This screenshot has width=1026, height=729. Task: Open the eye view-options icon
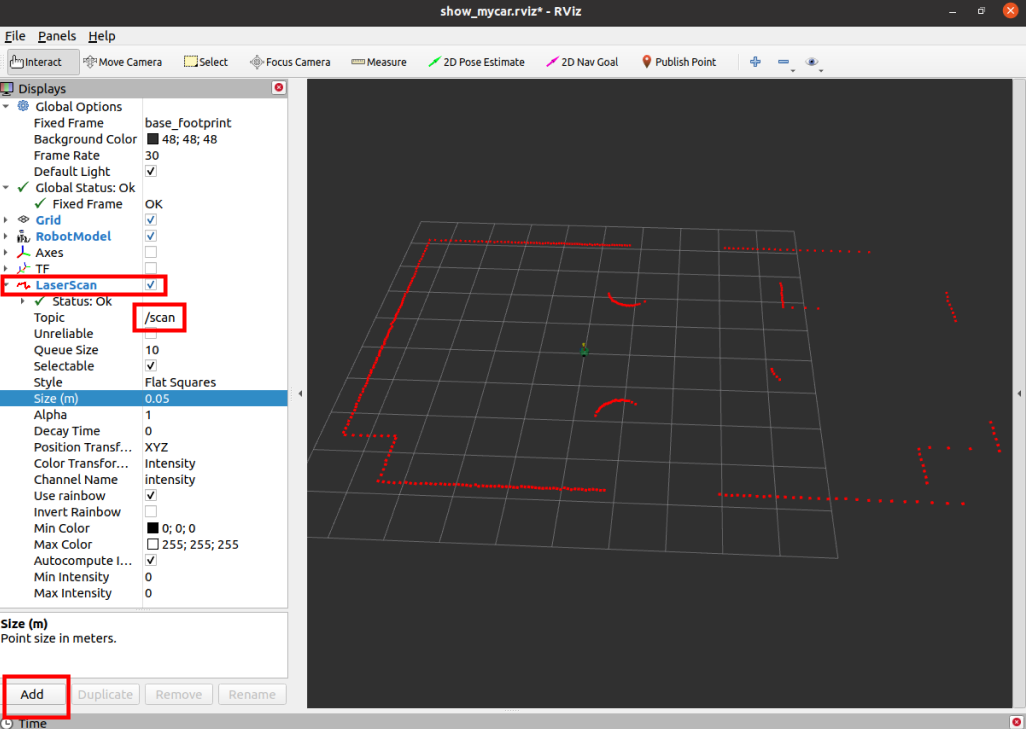tap(811, 62)
